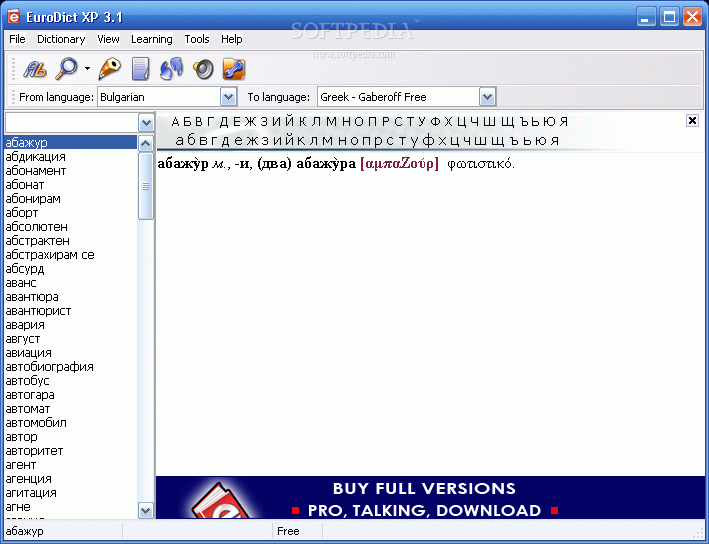Select word "абонамент" in the list
Viewport: 709px width, 544px height.
(71, 170)
